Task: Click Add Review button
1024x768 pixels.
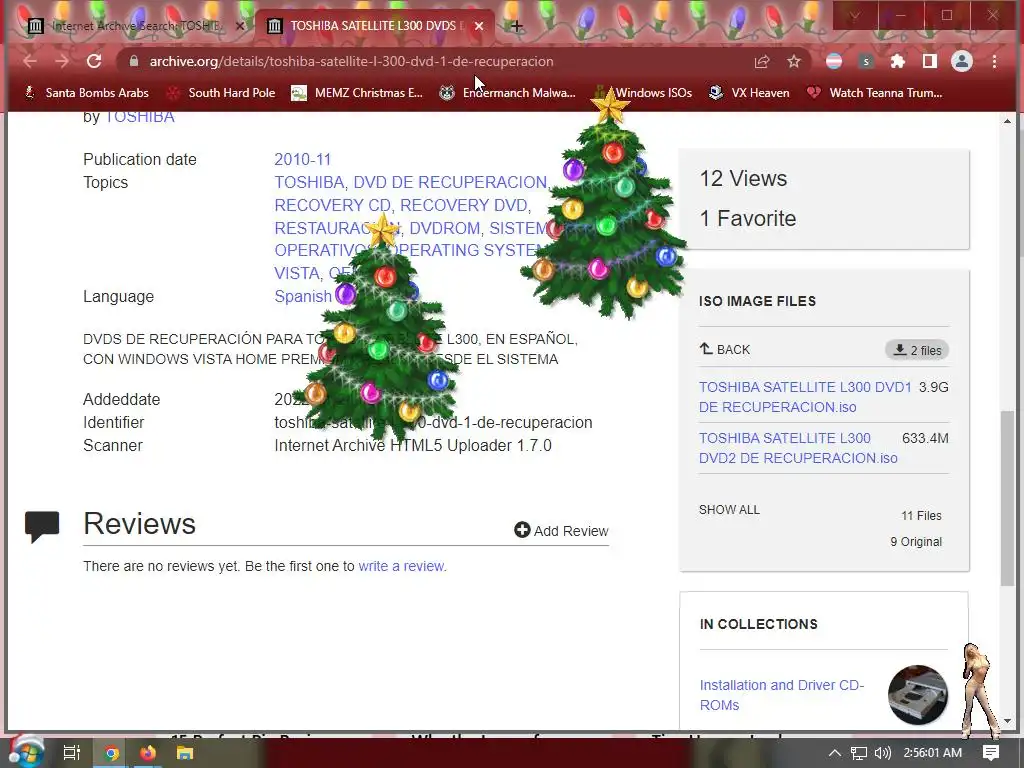Action: point(562,531)
